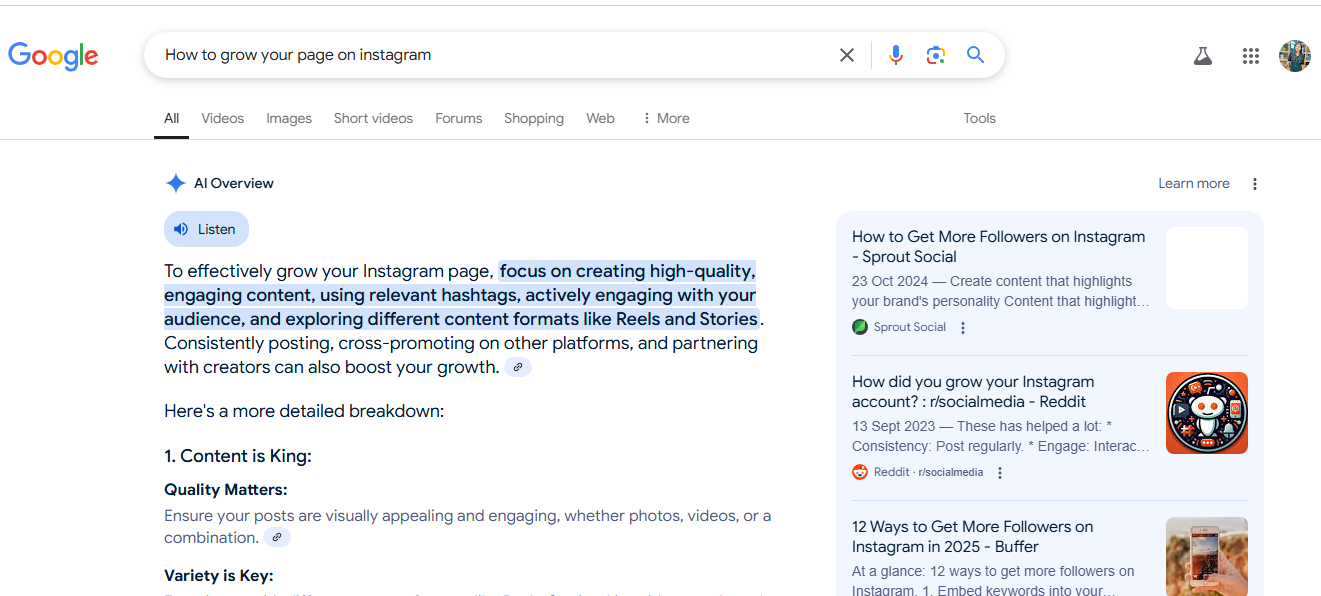1321x596 pixels.
Task: Click the '1. Content is King:' heading
Action: (x=238, y=456)
